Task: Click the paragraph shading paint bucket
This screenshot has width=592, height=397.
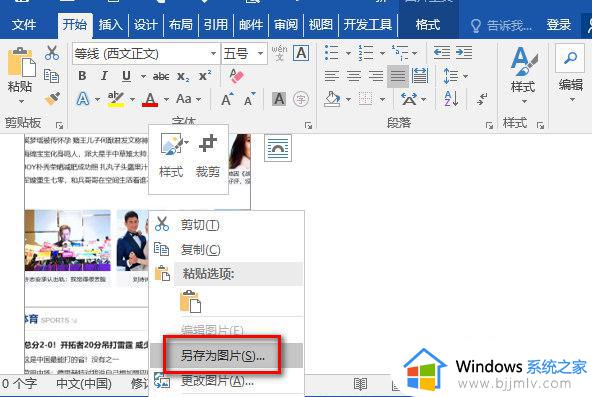Action: (x=332, y=99)
